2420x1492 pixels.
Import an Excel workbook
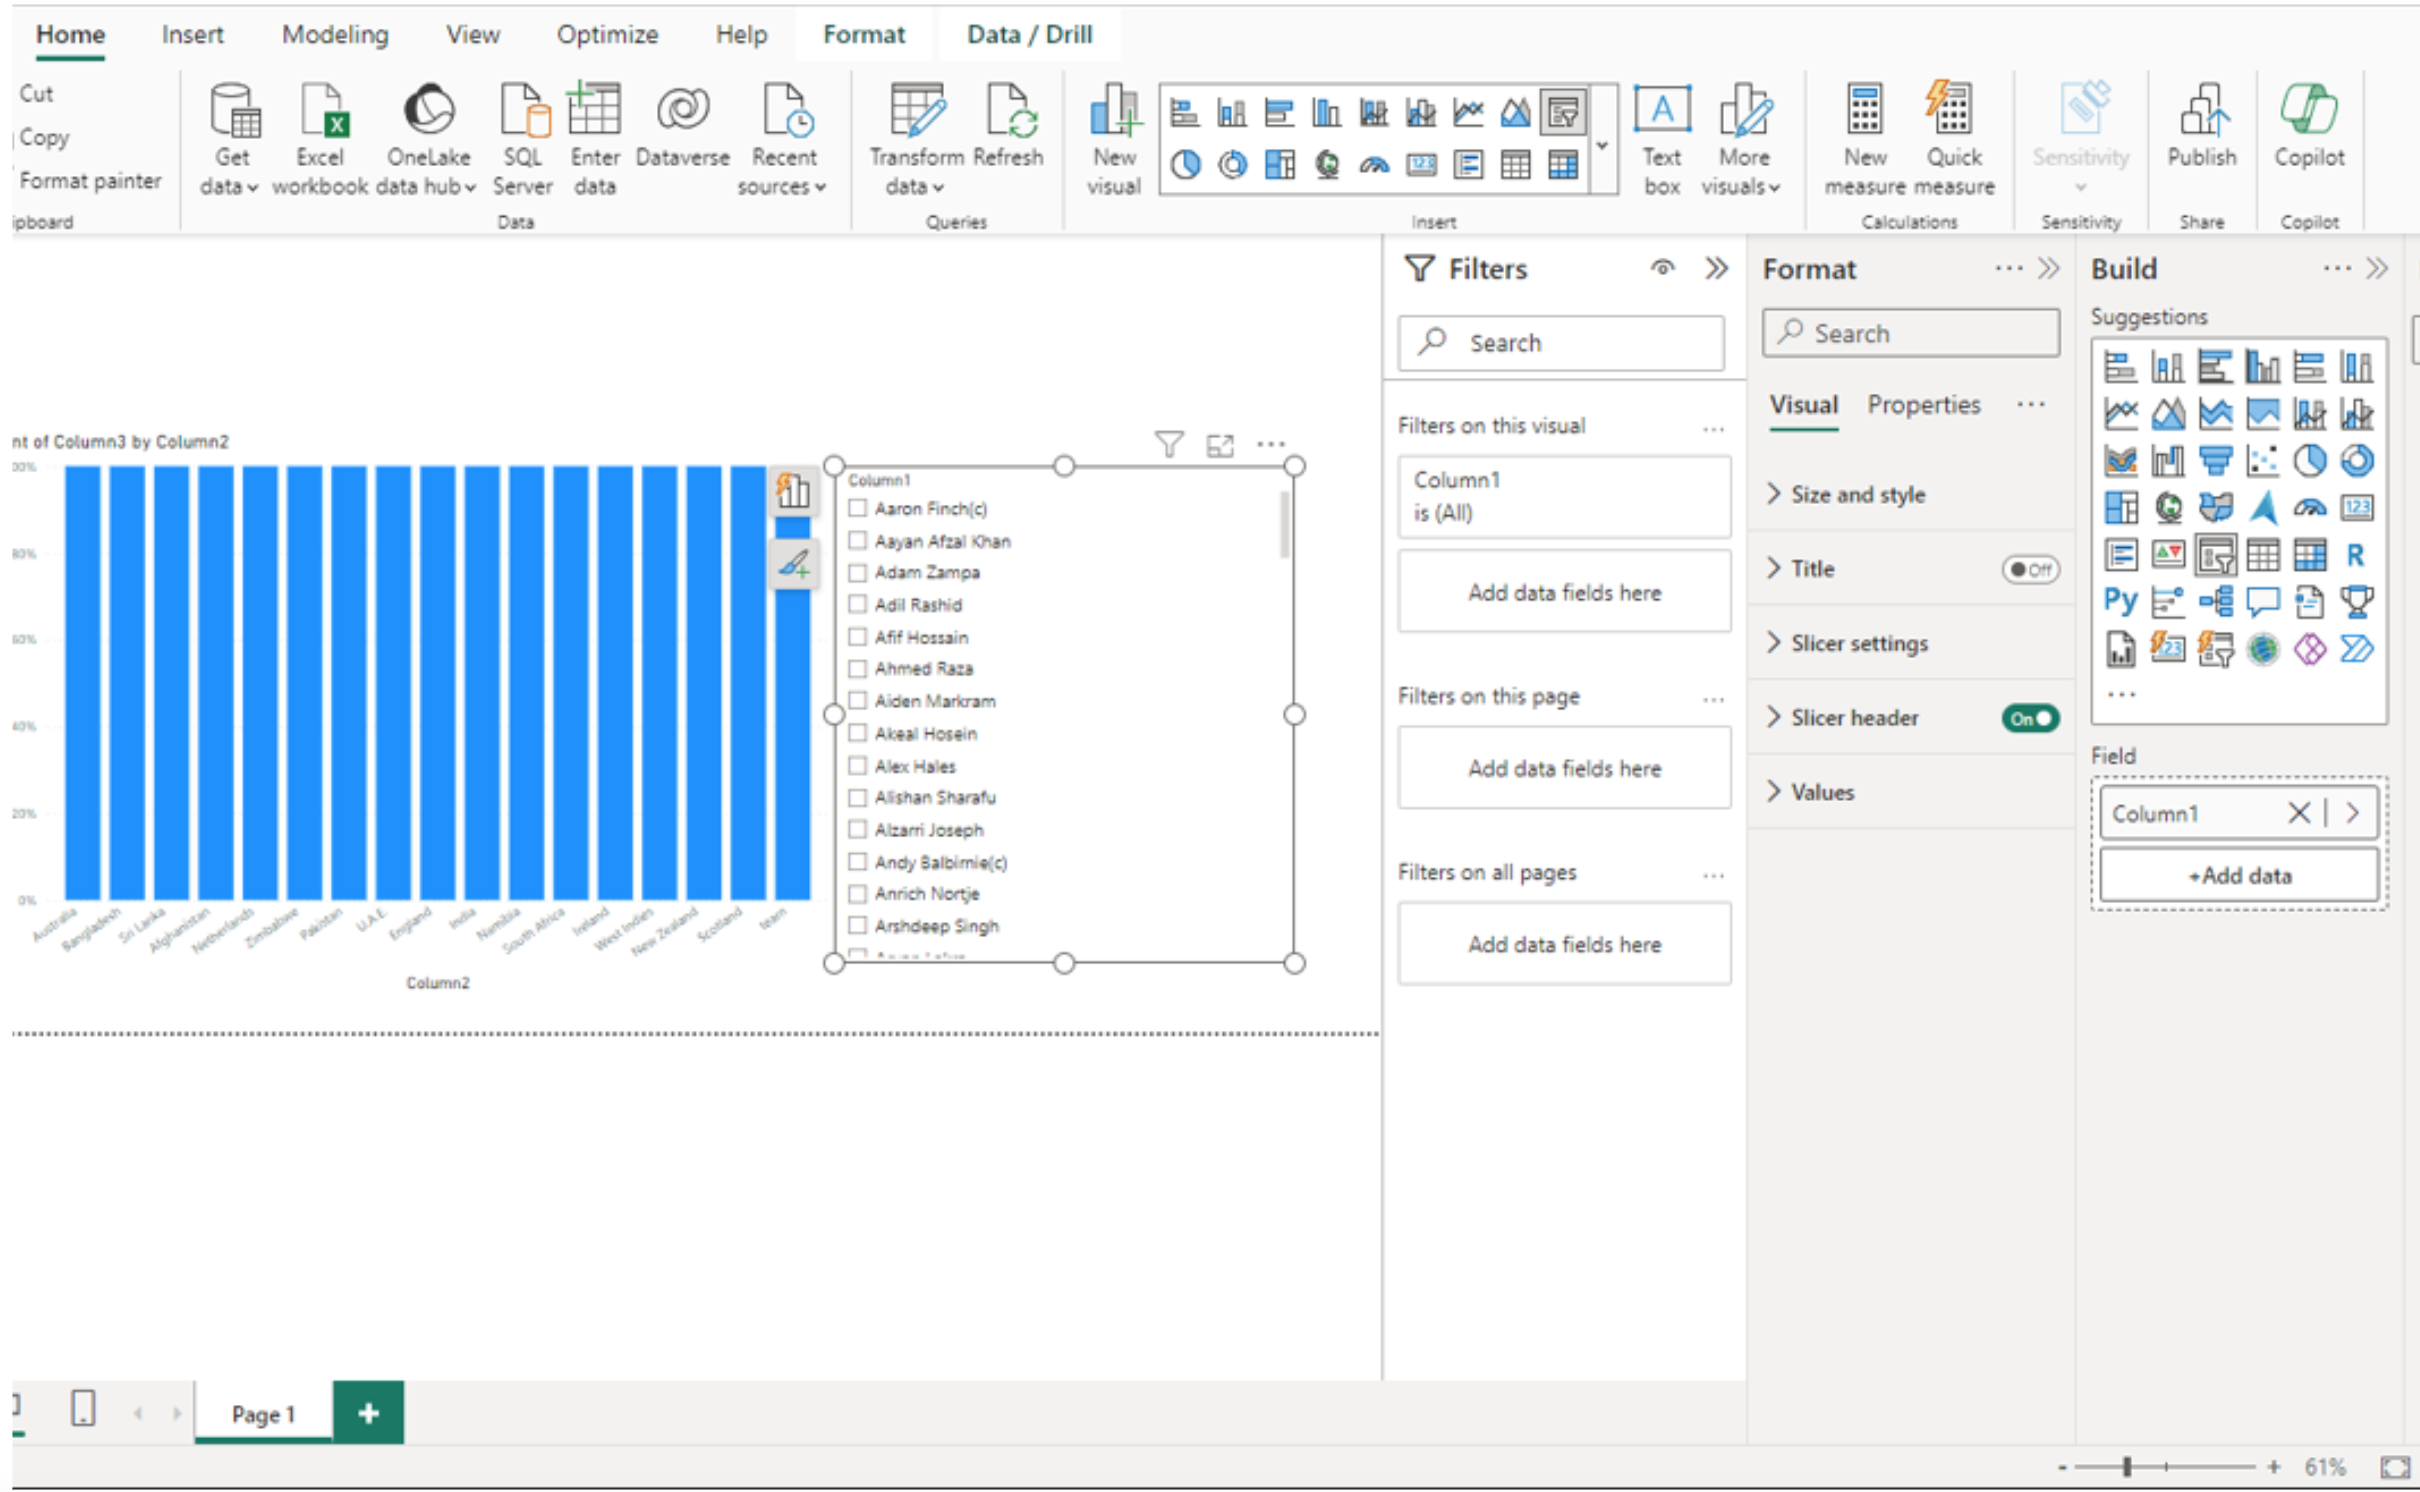(x=320, y=139)
